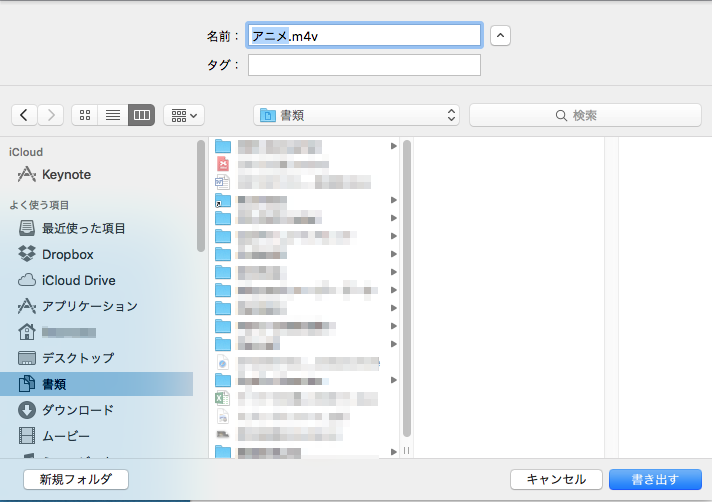Go forward to next folder
This screenshot has width=712, height=502.
[x=51, y=115]
